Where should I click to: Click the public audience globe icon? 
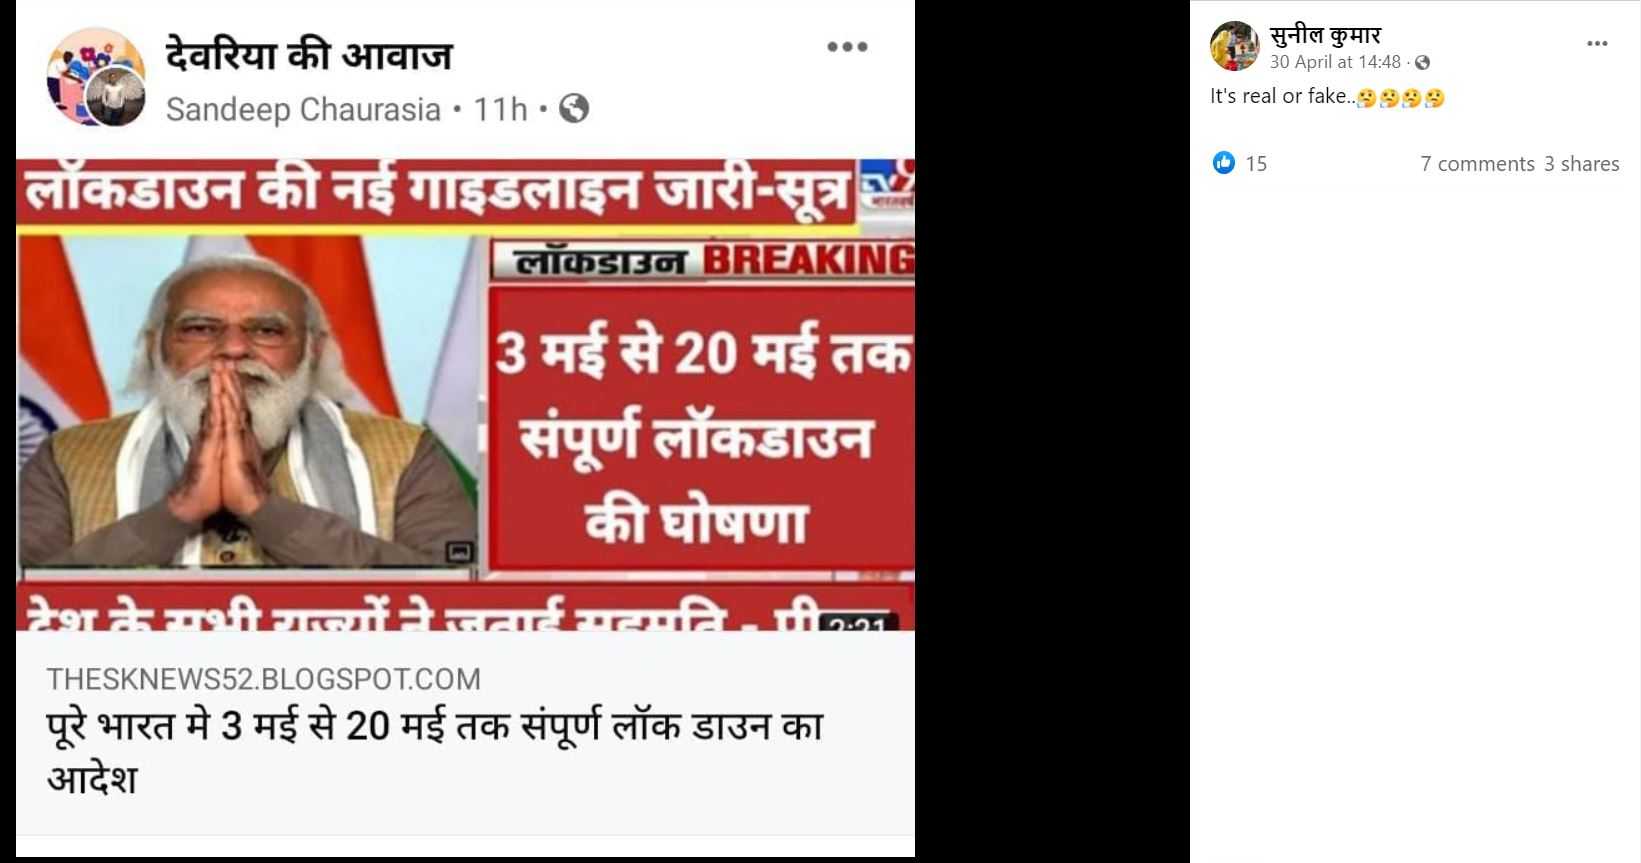coord(1422,62)
